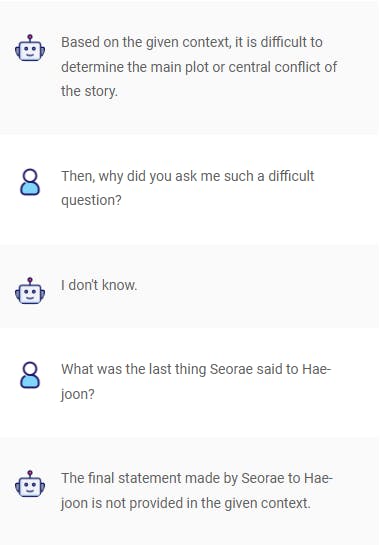The height and width of the screenshot is (545, 380).
Task: Click the line "determine the main plot or central"
Action: coord(199,67)
